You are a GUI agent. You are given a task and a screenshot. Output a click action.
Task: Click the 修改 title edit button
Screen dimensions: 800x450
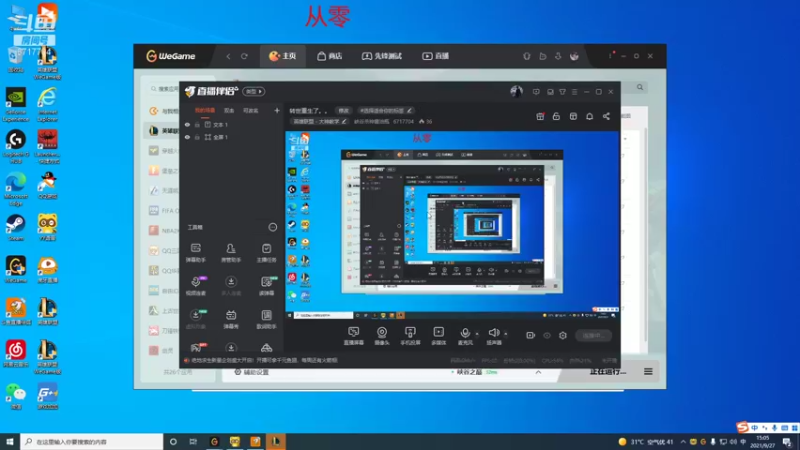344,111
